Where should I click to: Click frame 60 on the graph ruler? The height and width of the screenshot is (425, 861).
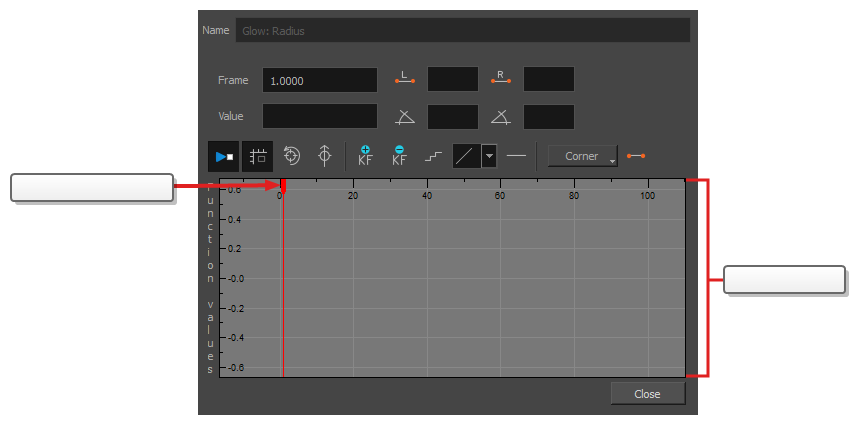tap(500, 186)
